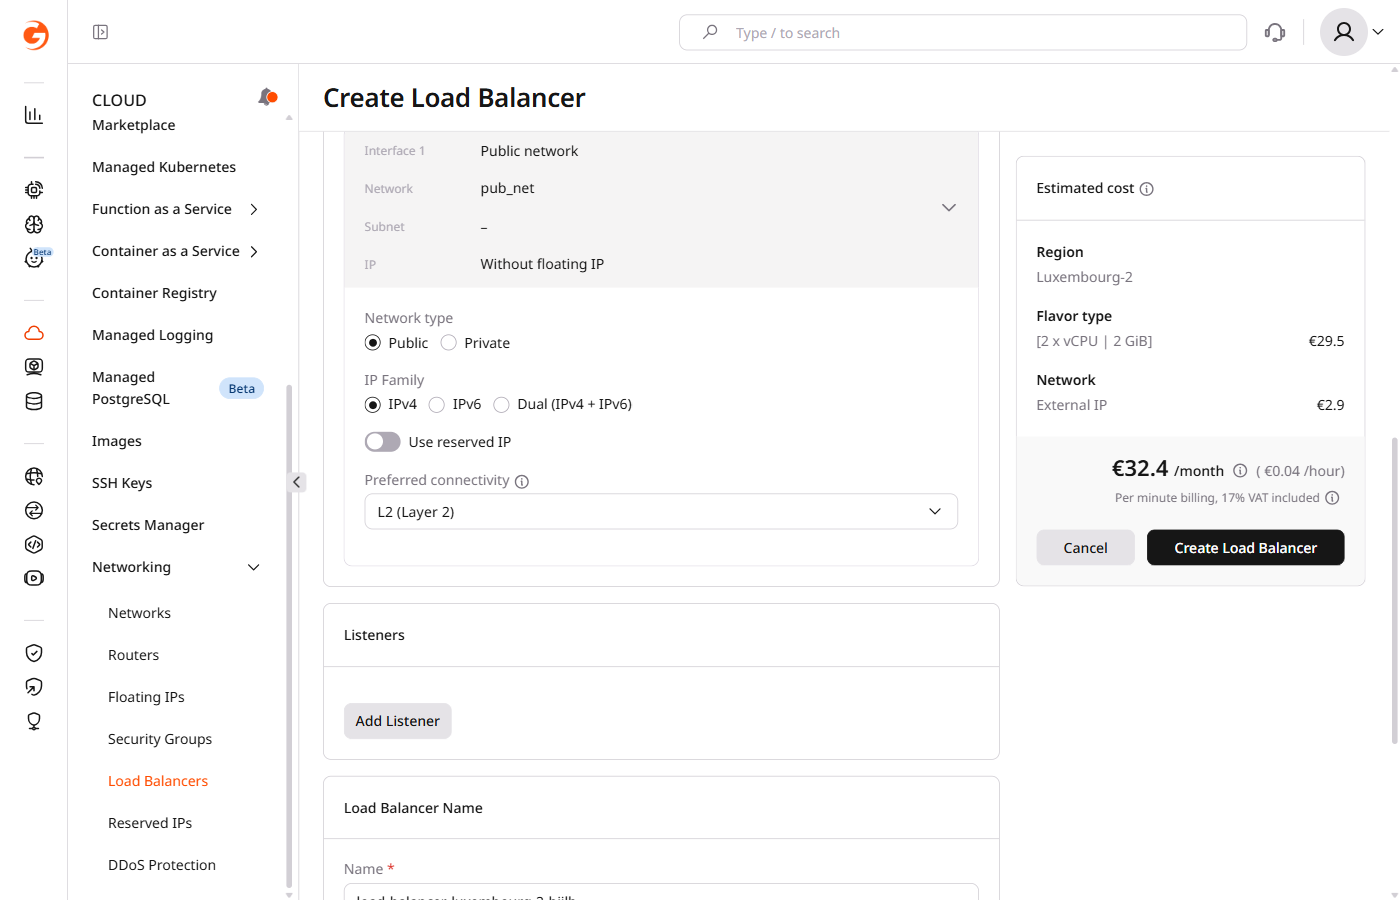This screenshot has height=900, width=1400.
Task: Open the bar chart reports icon
Action: [x=34, y=115]
